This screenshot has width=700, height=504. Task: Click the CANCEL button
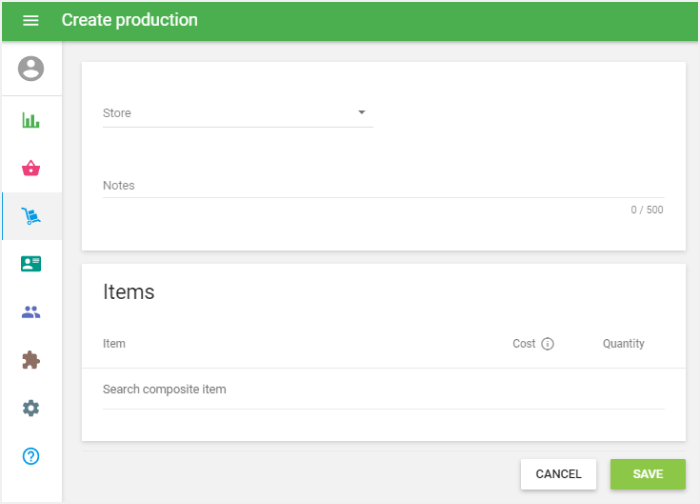pos(558,474)
